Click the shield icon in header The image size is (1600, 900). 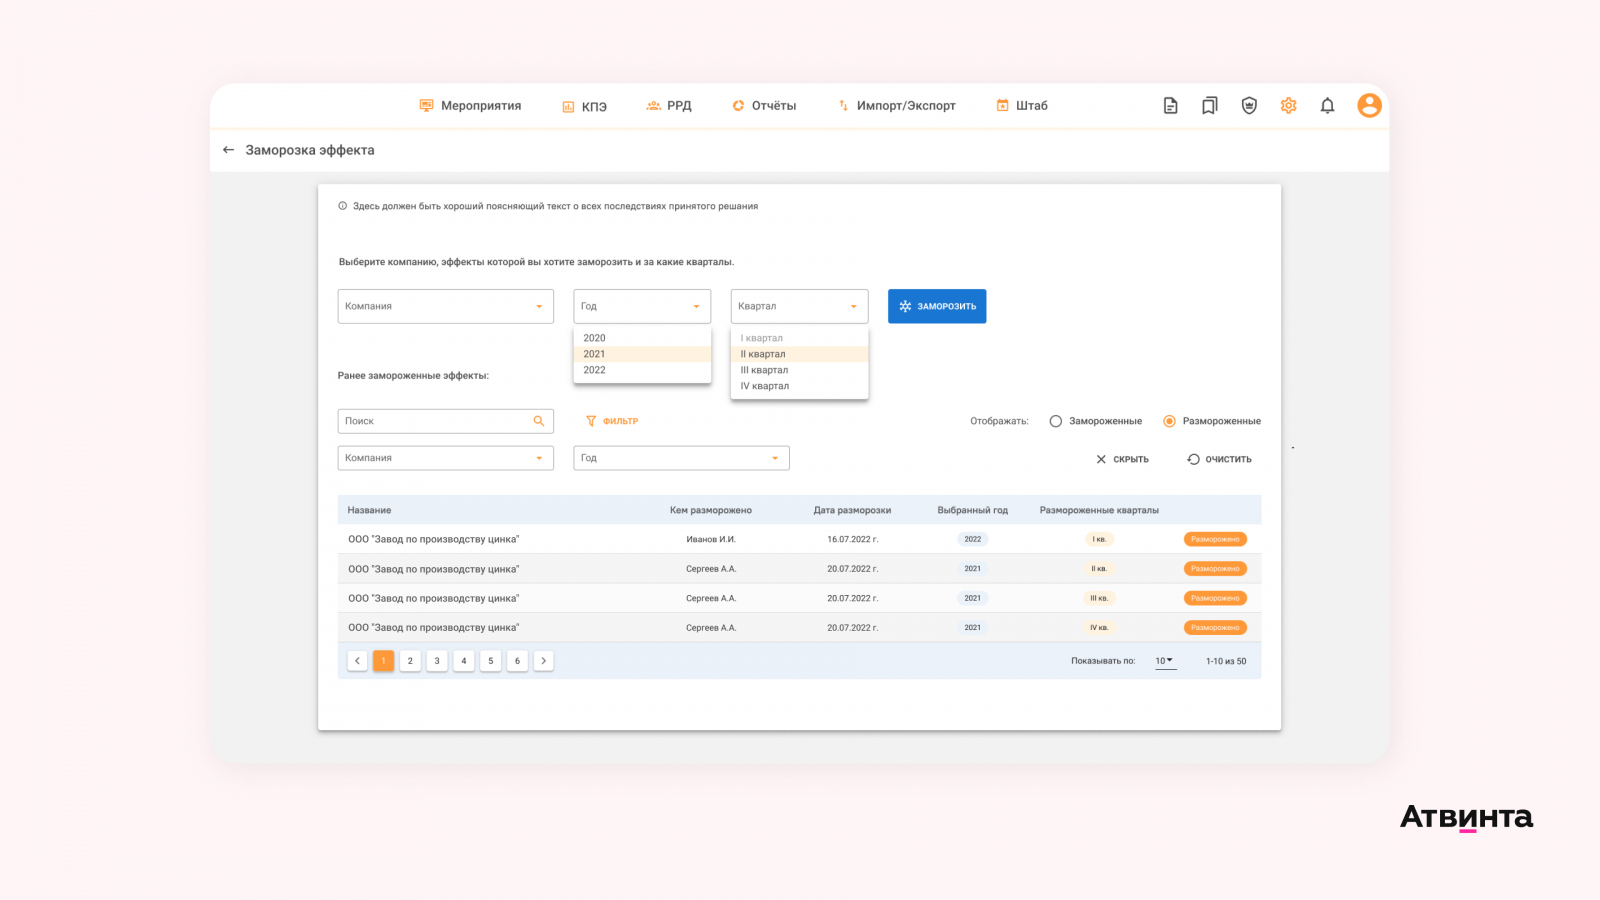1249,106
